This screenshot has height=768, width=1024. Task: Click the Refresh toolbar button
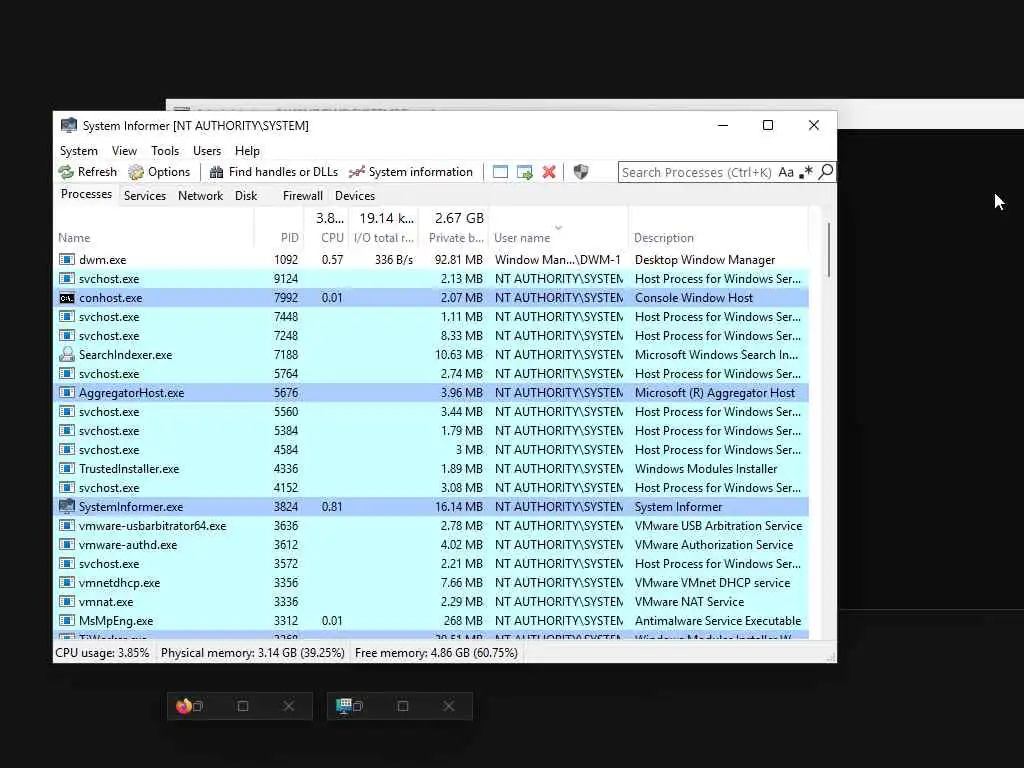coord(88,172)
